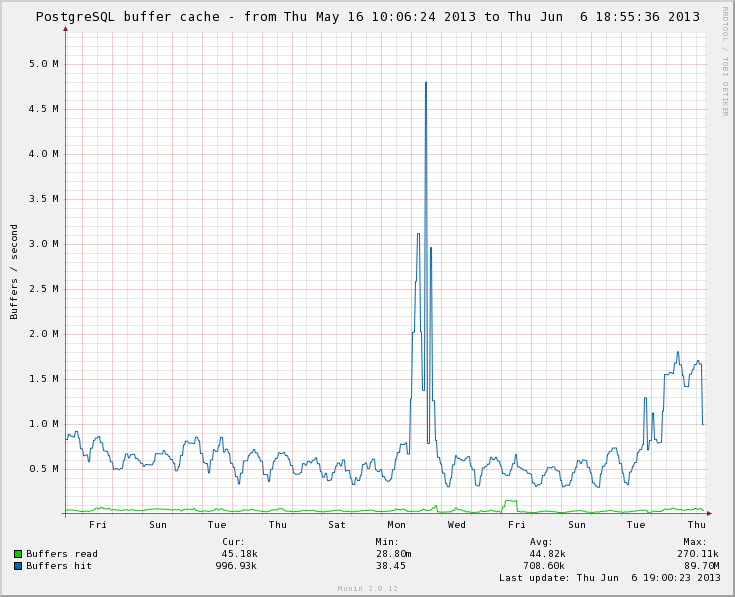The width and height of the screenshot is (735, 597).
Task: Click the 5.0 M y-axis tick label
Action: pos(43,64)
